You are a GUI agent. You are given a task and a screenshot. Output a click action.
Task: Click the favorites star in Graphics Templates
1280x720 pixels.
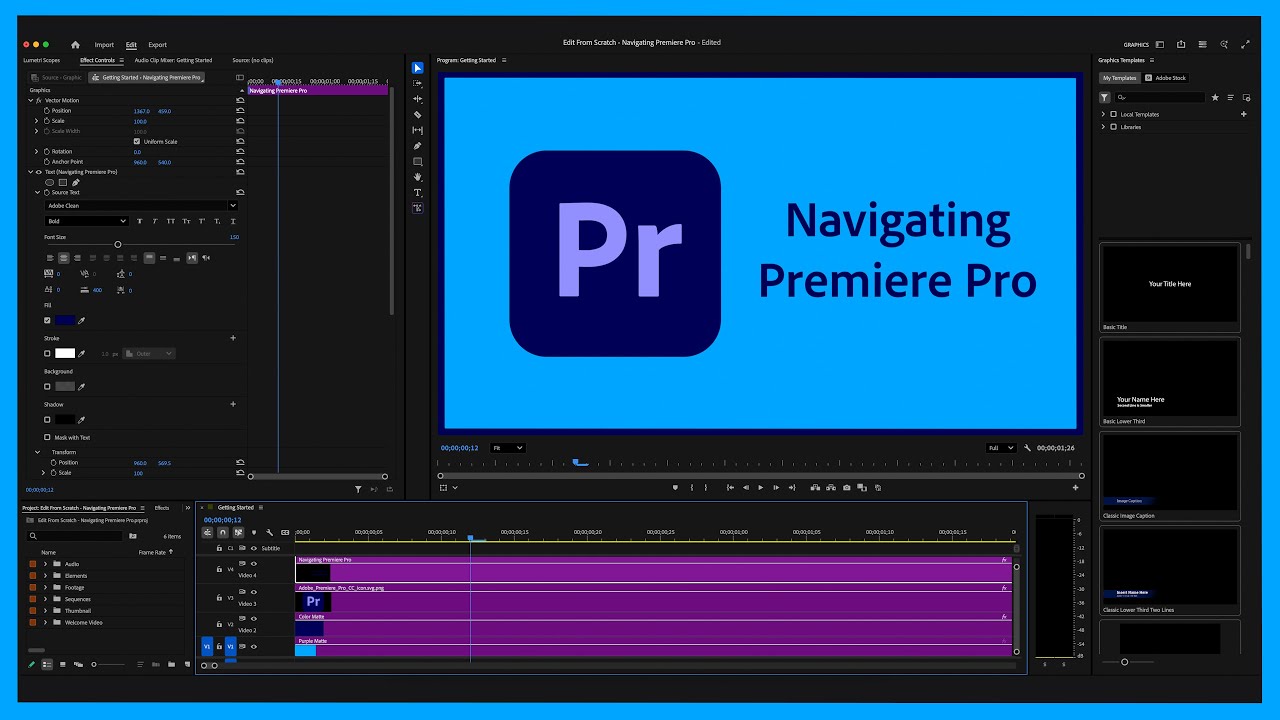click(x=1215, y=98)
